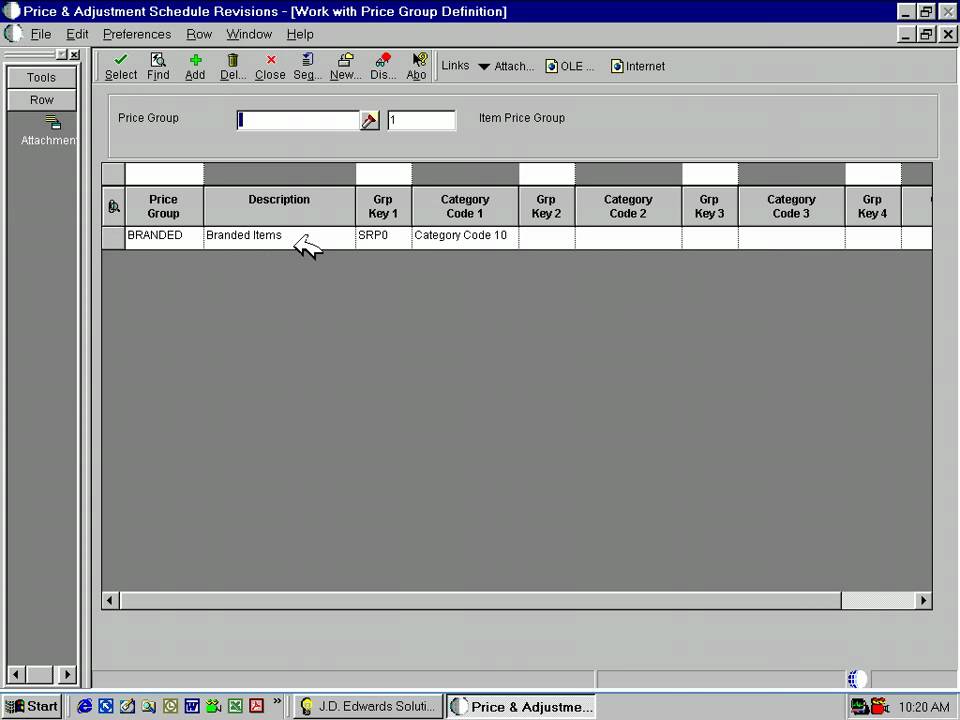Screen dimensions: 960x720
Task: Launch Excel from quick launch bar
Action: click(235, 706)
